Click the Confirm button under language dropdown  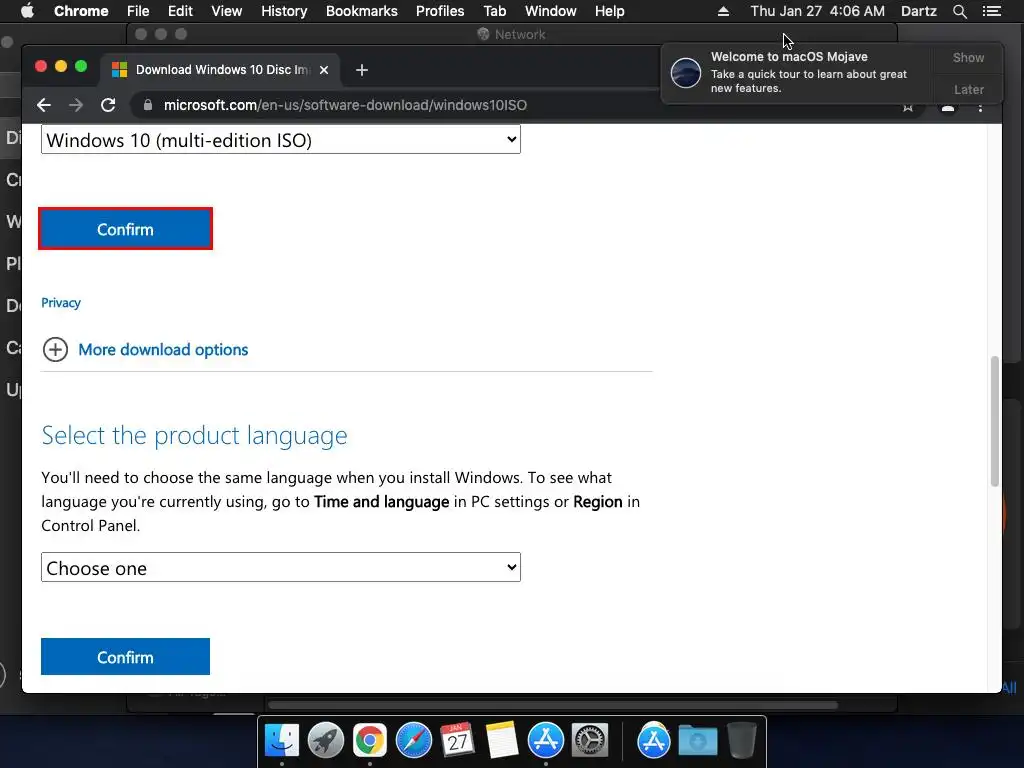(125, 656)
